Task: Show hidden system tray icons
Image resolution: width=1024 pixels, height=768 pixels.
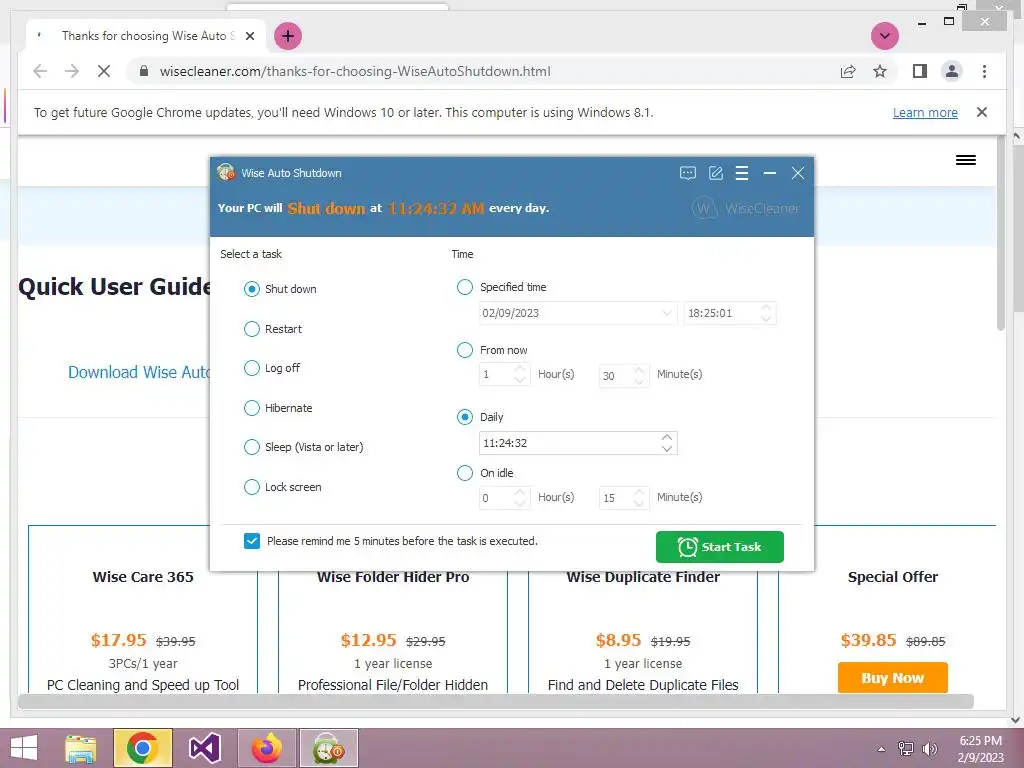Action: pos(882,749)
